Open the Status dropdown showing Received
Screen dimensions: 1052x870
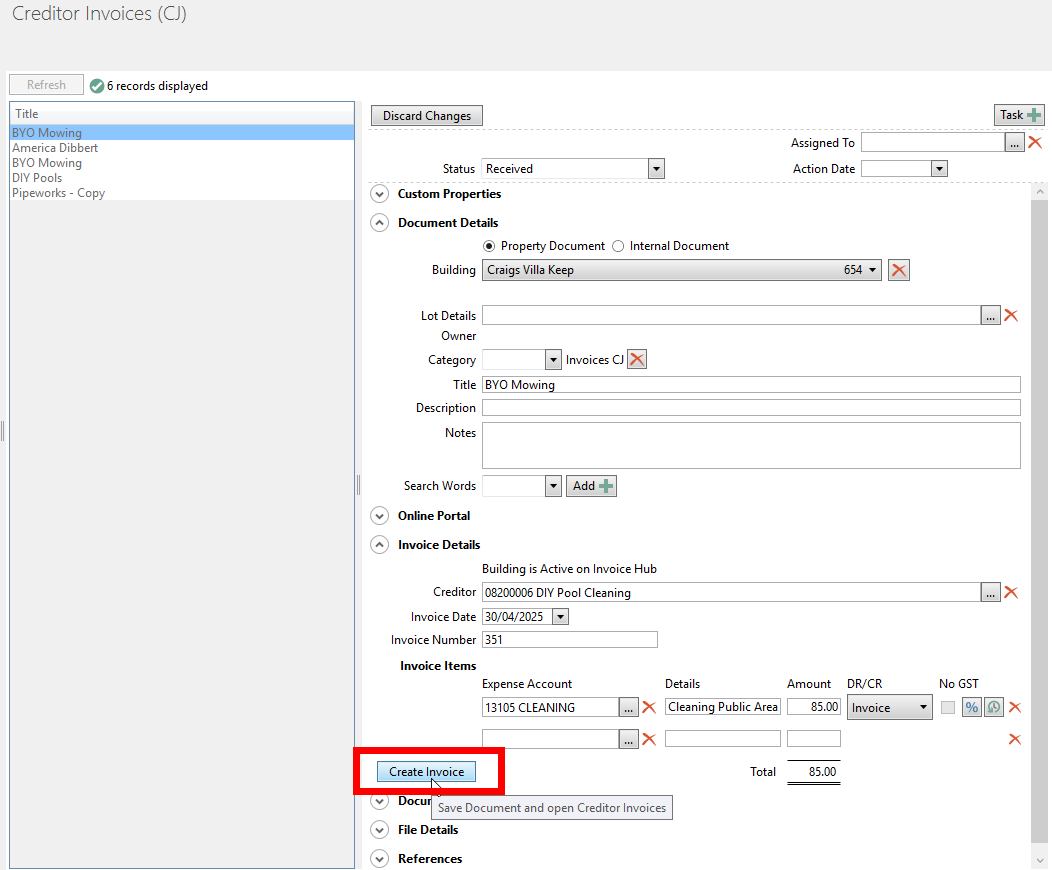point(656,169)
